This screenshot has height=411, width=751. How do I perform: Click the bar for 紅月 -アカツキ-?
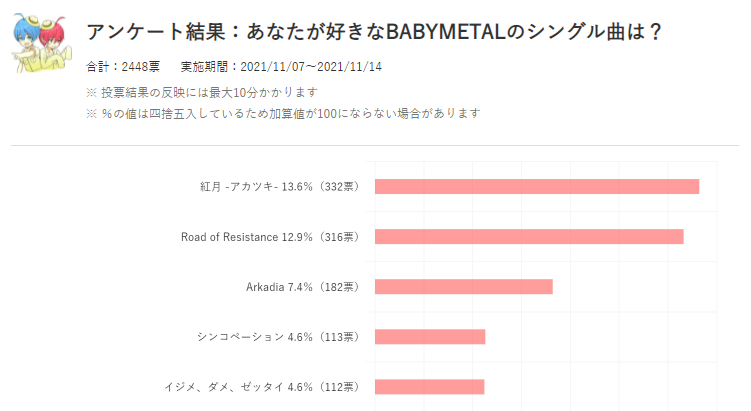536,187
